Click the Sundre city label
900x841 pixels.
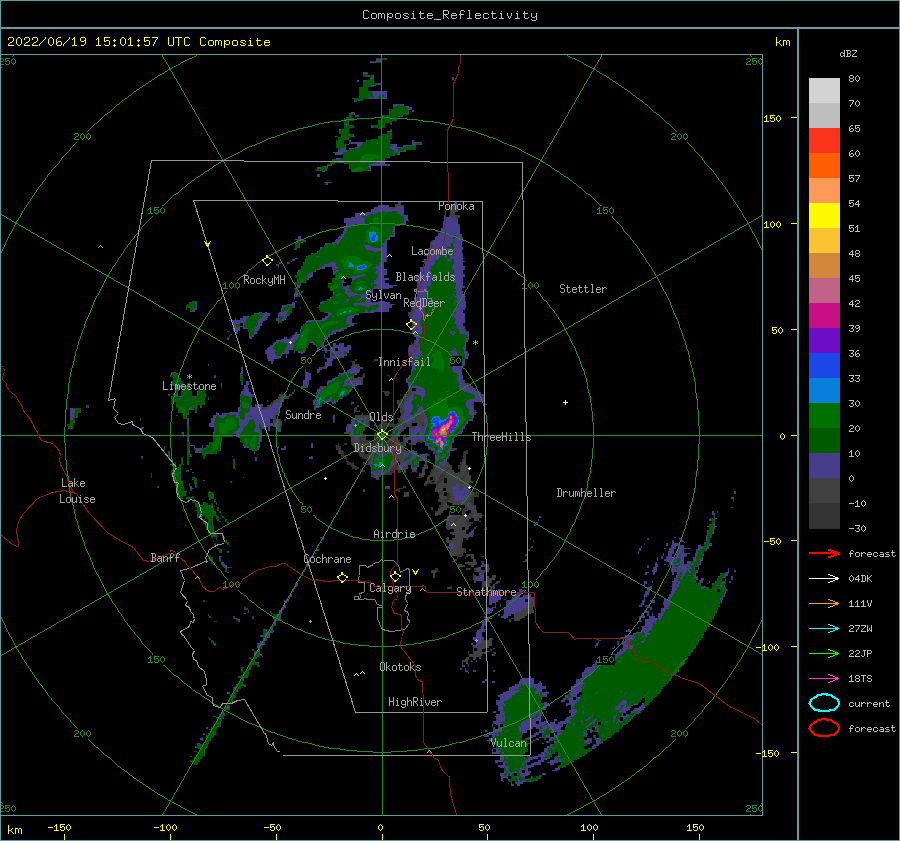tap(303, 415)
